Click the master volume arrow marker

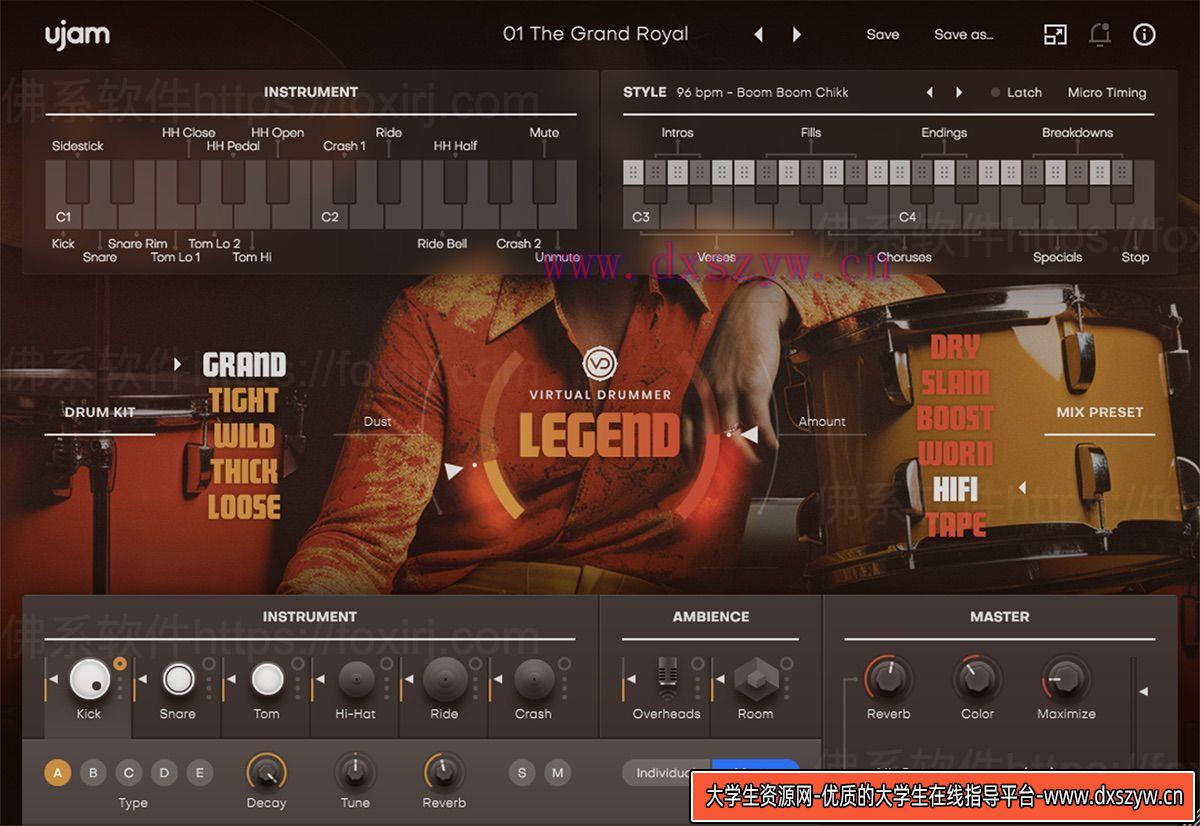[x=1144, y=691]
